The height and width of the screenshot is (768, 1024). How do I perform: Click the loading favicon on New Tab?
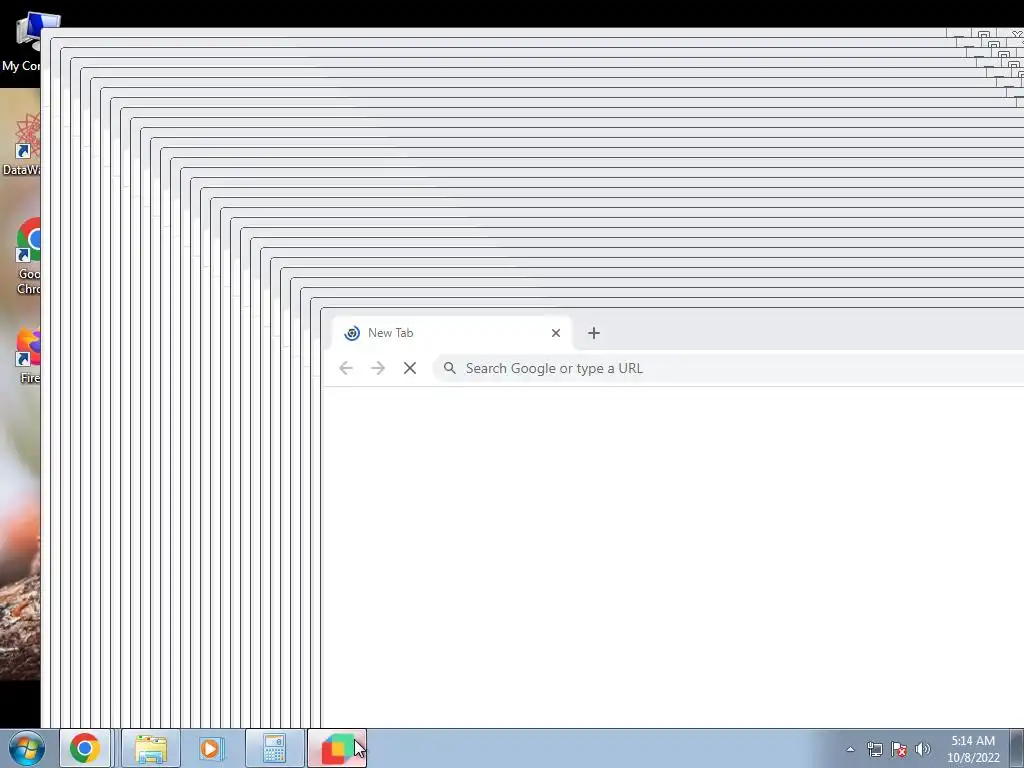point(352,333)
